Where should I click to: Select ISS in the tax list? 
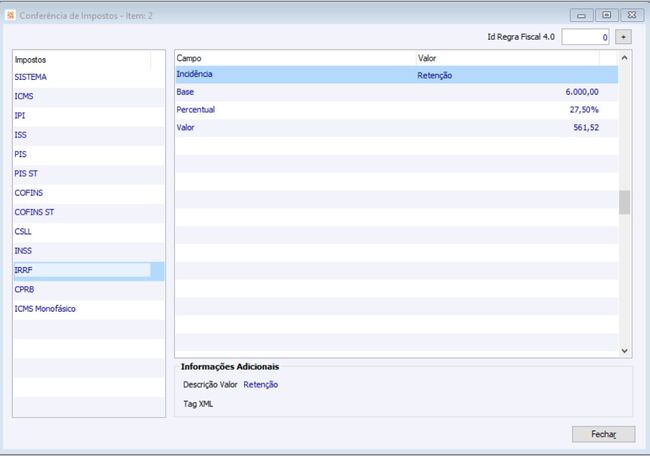pos(89,135)
